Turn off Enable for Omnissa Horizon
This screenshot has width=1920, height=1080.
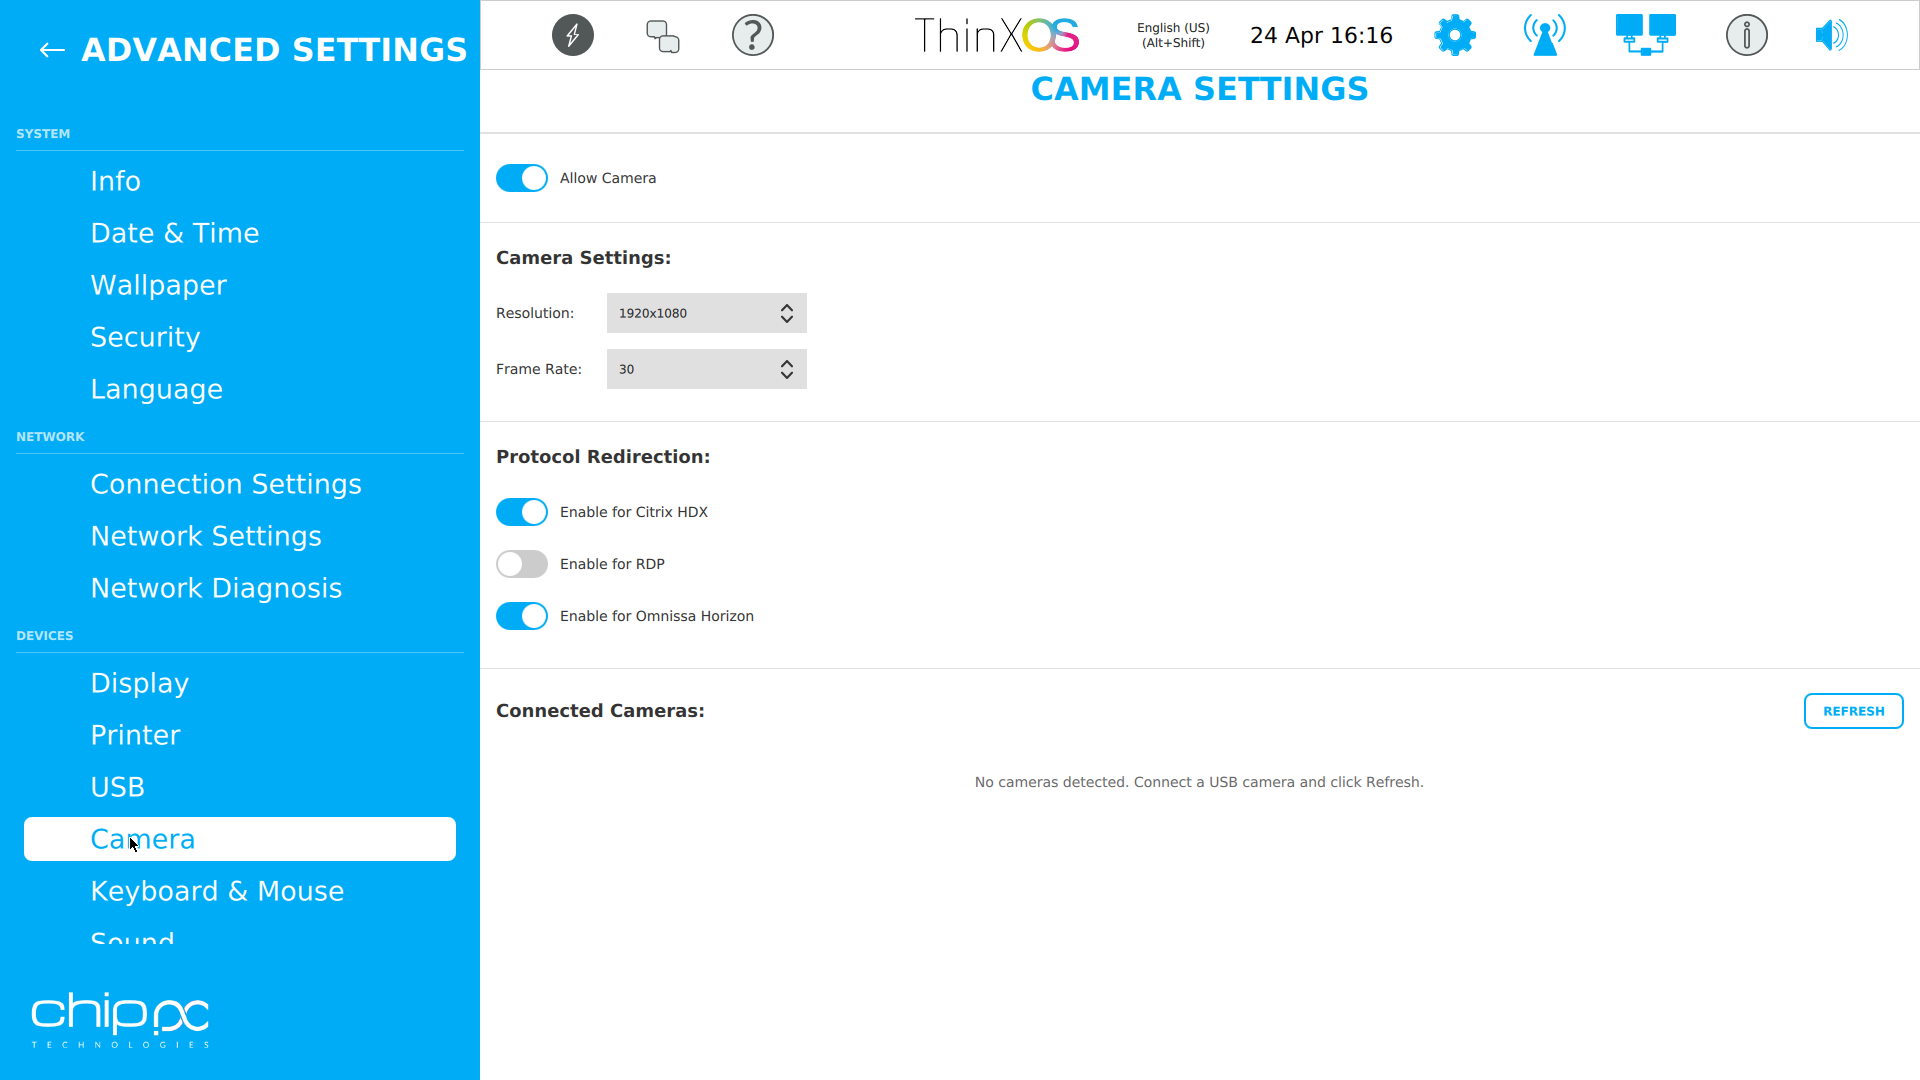click(521, 616)
